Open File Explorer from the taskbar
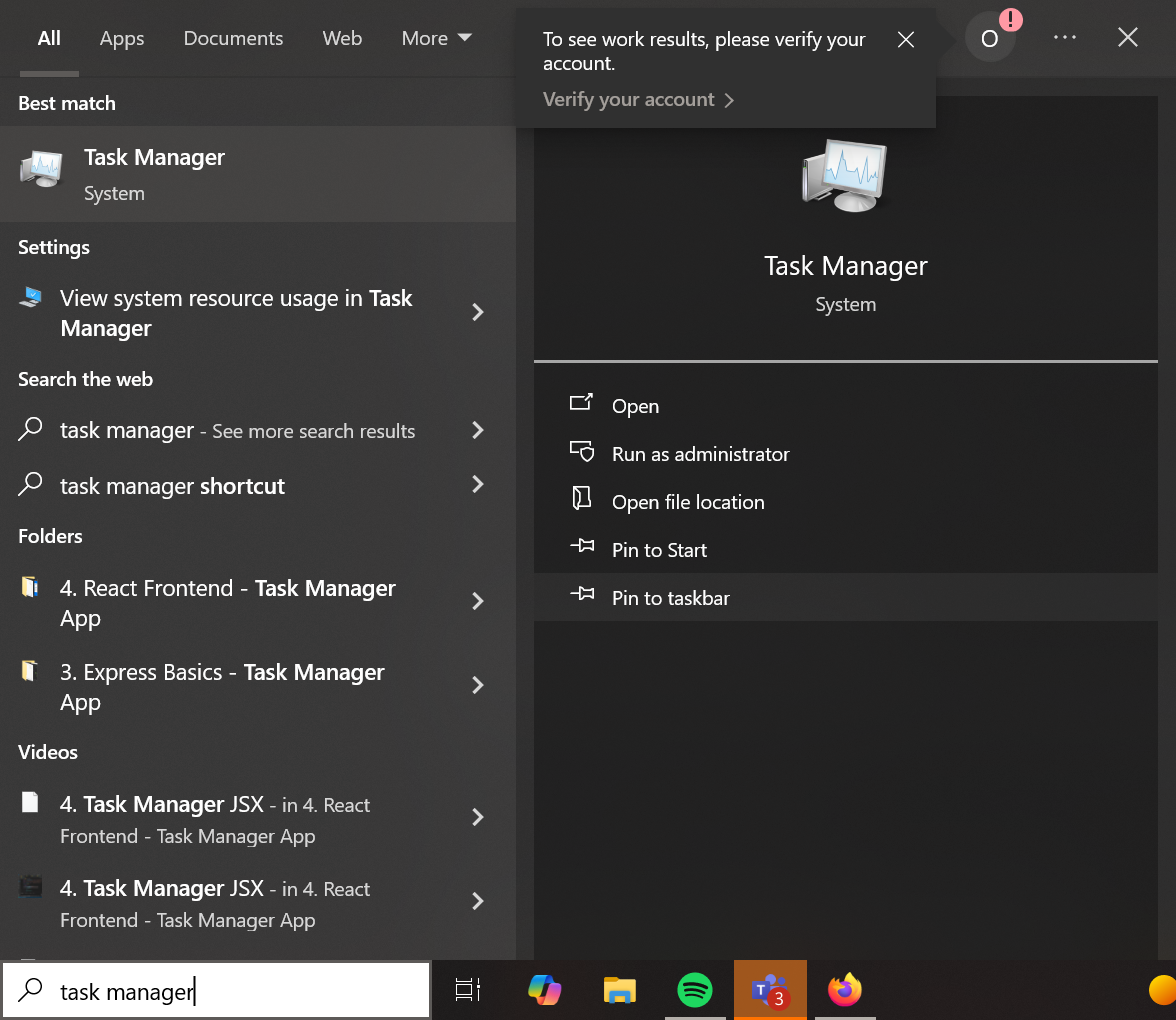The height and width of the screenshot is (1020, 1176). pyautogui.click(x=620, y=990)
